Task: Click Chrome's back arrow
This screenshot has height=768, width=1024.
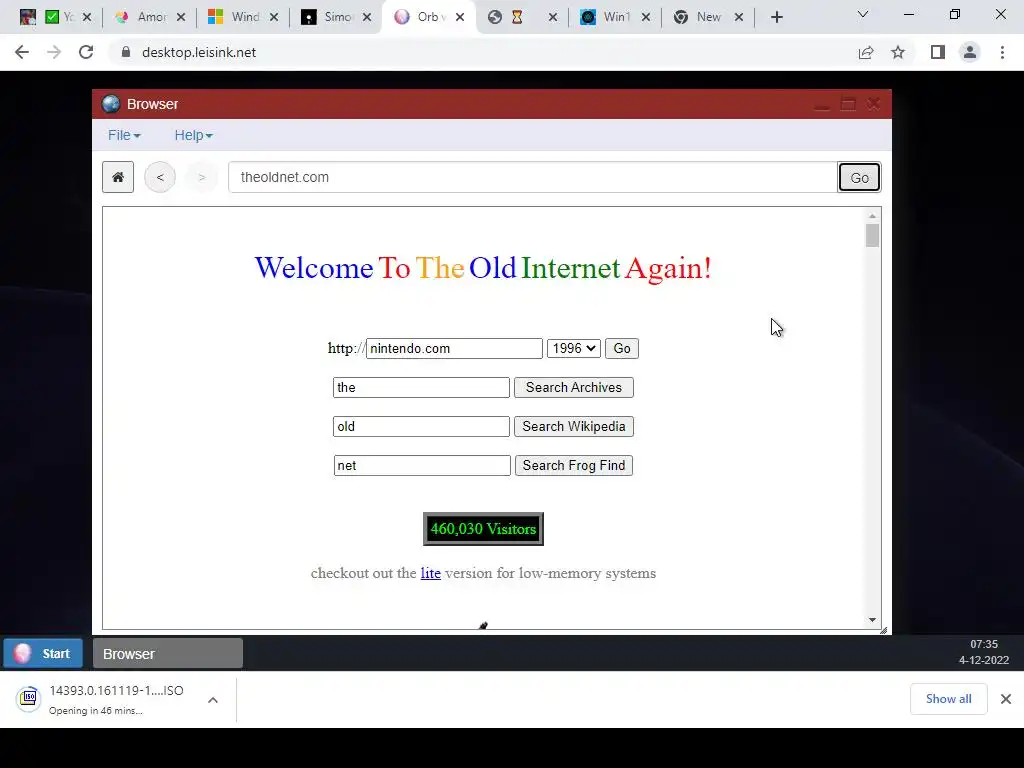Action: (x=22, y=52)
